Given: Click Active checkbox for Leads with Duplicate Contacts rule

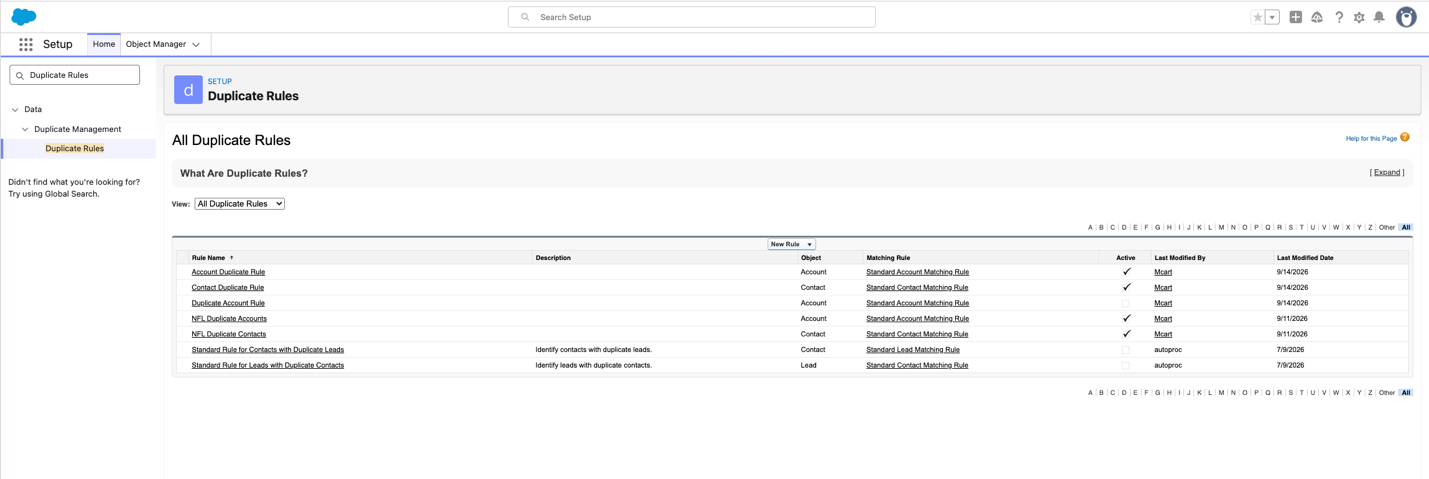Looking at the screenshot, I should click(x=1126, y=365).
